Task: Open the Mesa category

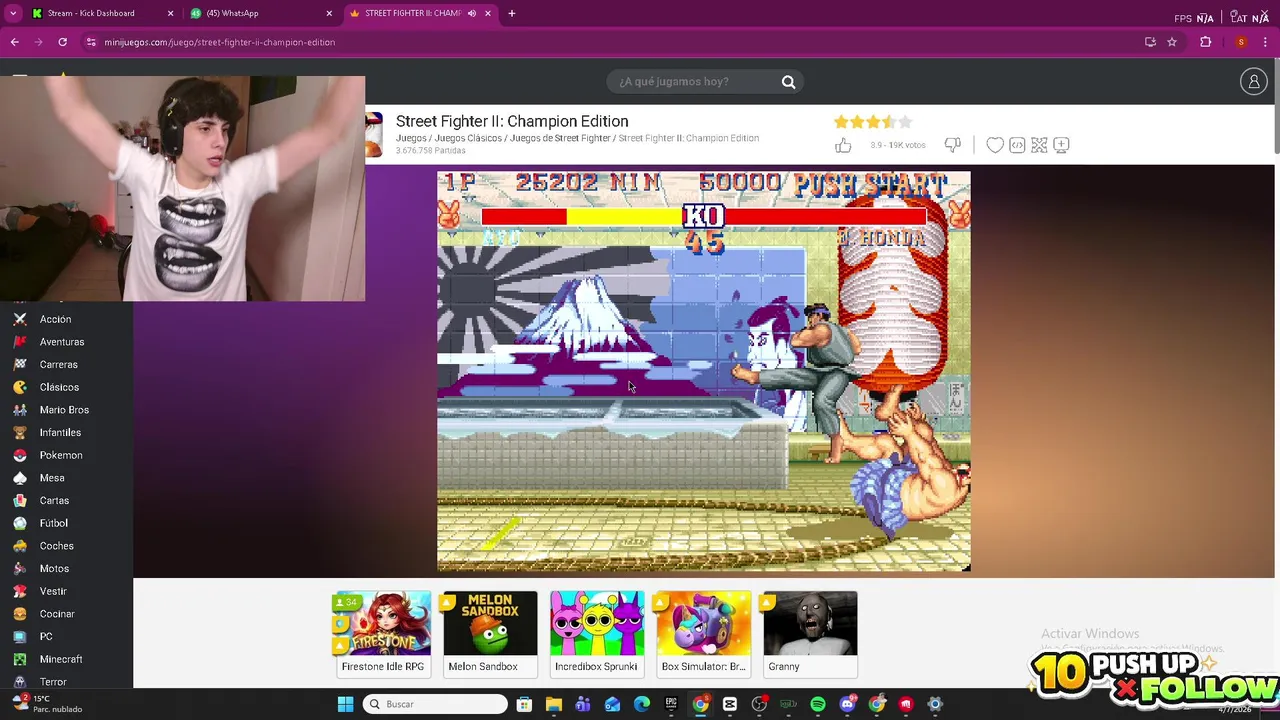Action: pos(52,478)
